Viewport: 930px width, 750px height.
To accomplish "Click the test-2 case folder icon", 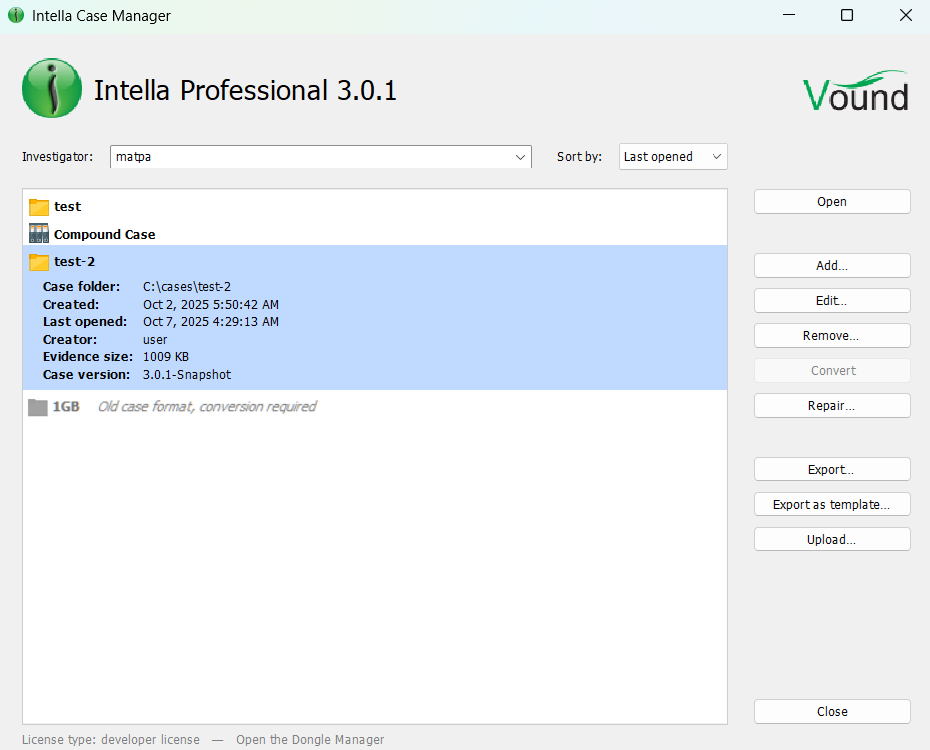I will 39,262.
